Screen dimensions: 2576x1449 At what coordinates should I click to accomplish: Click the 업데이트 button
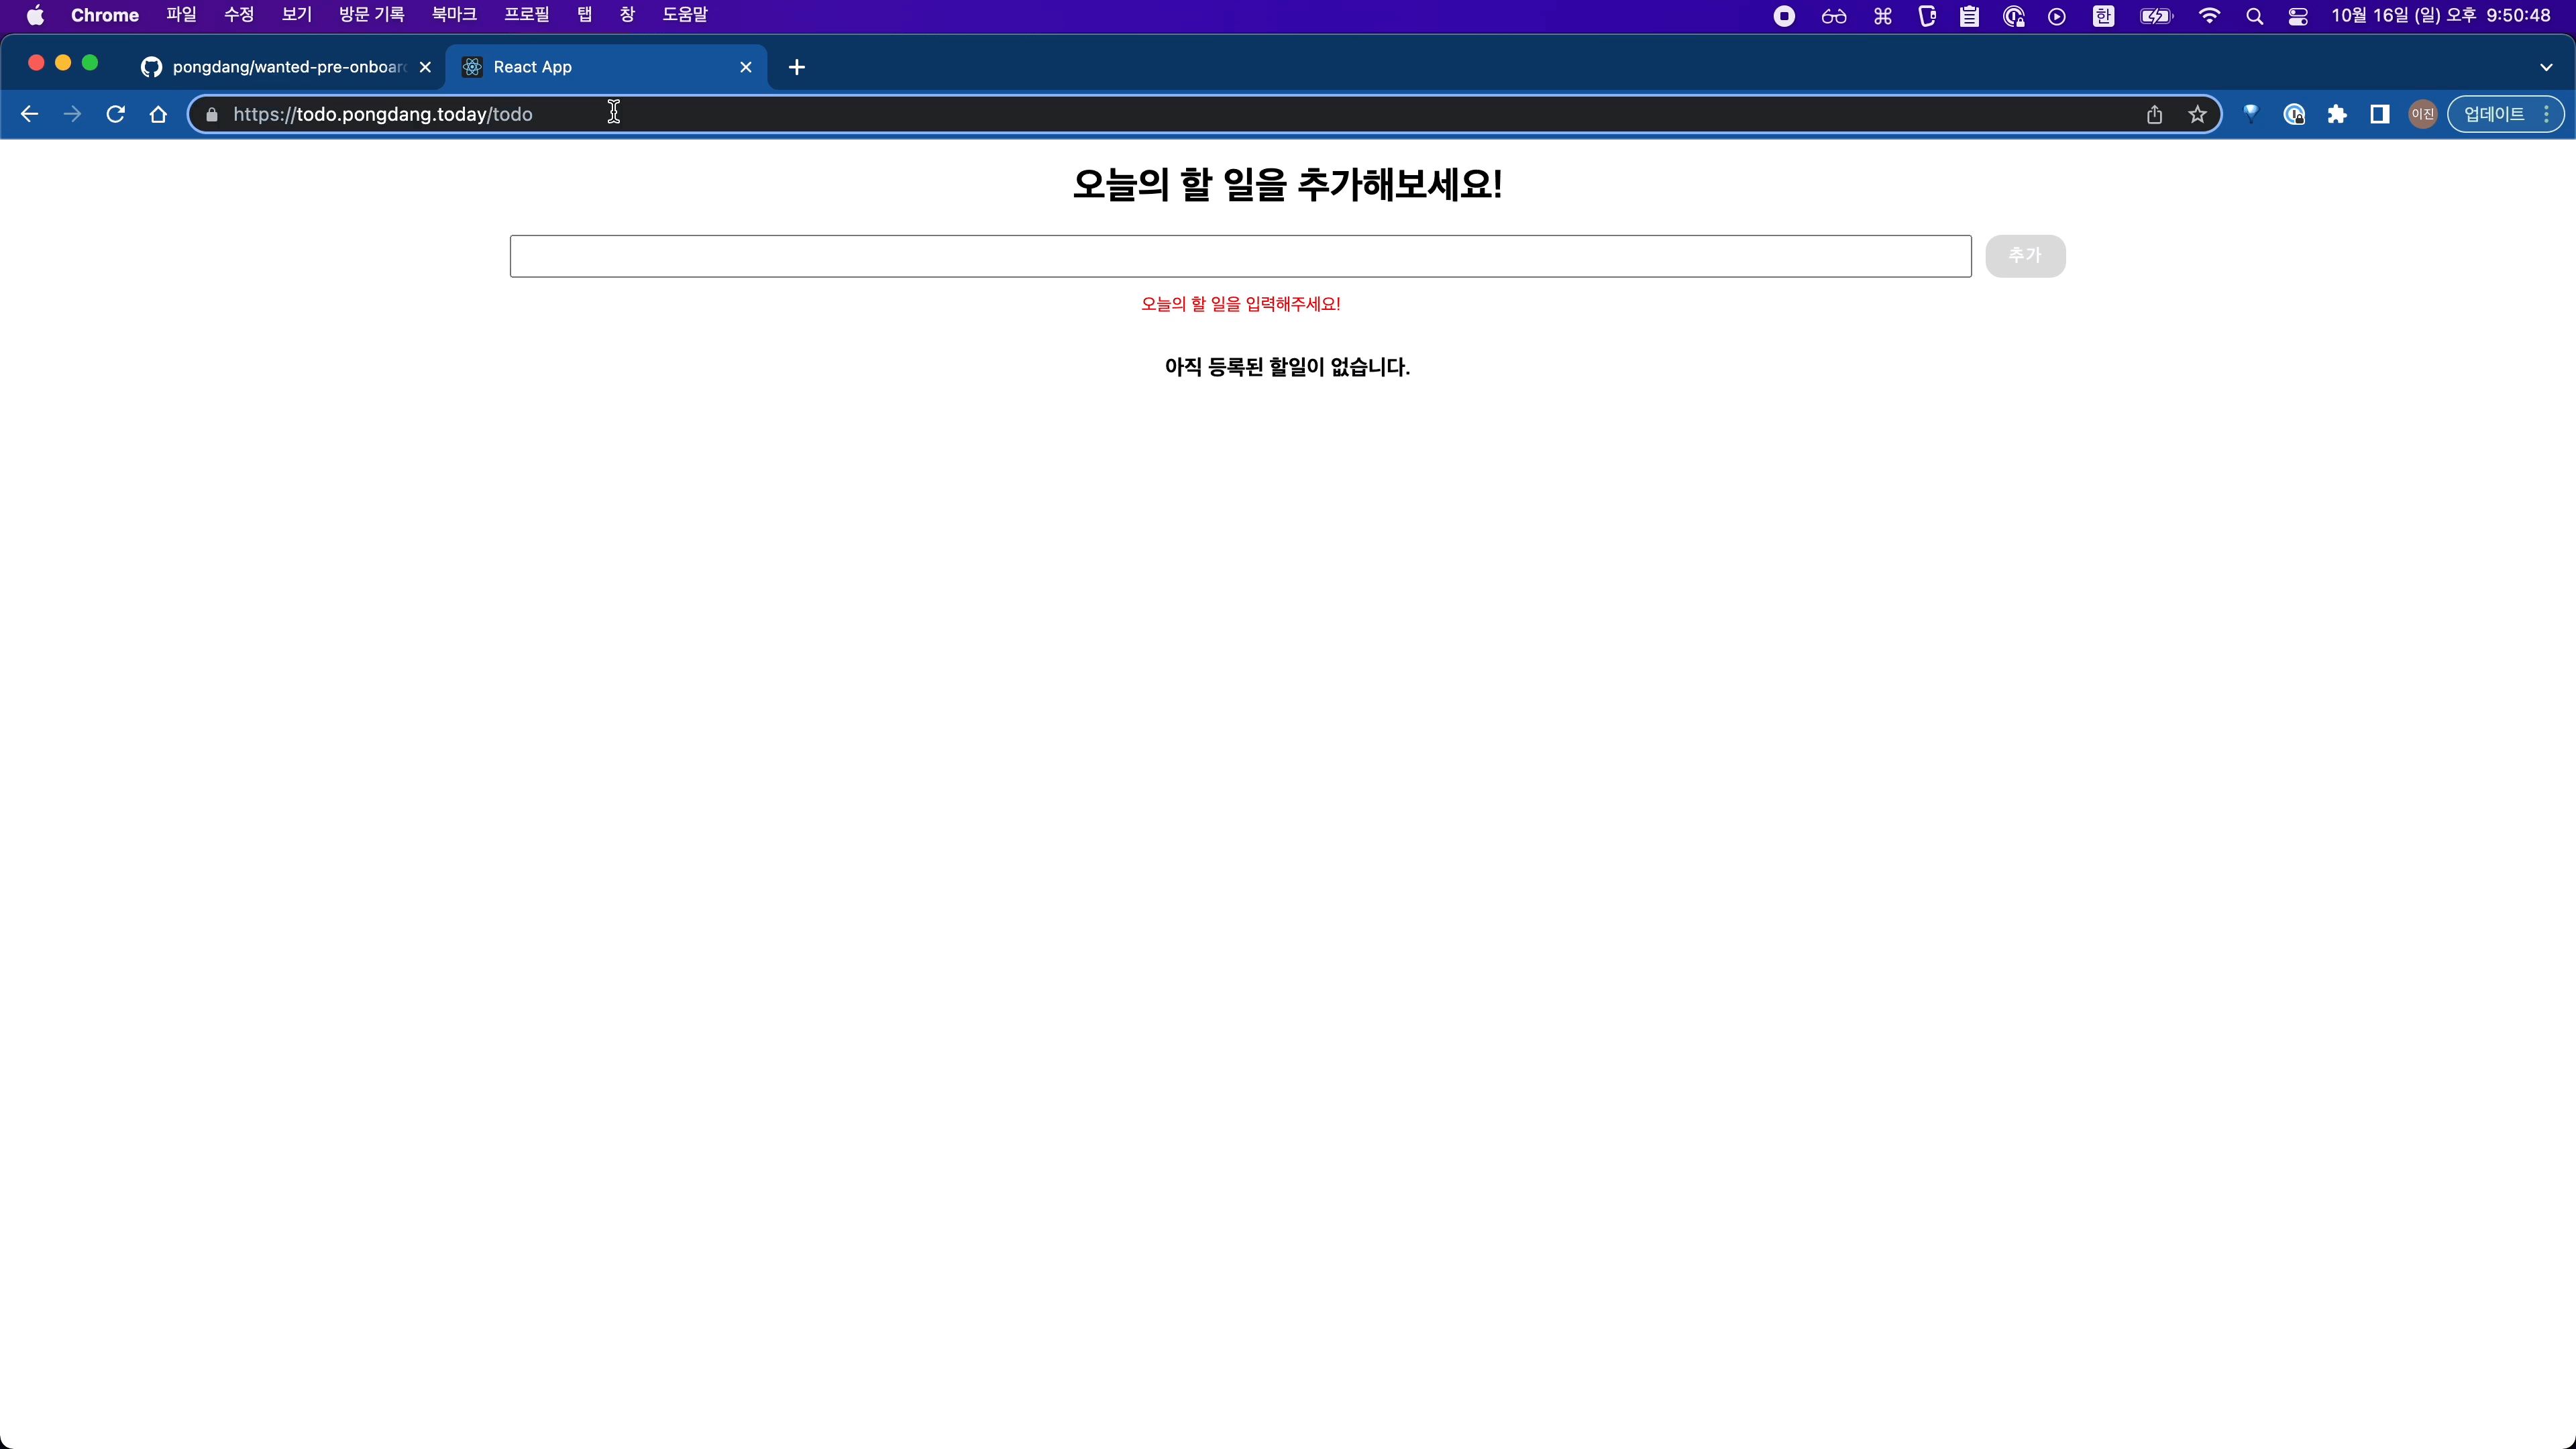pos(2493,114)
